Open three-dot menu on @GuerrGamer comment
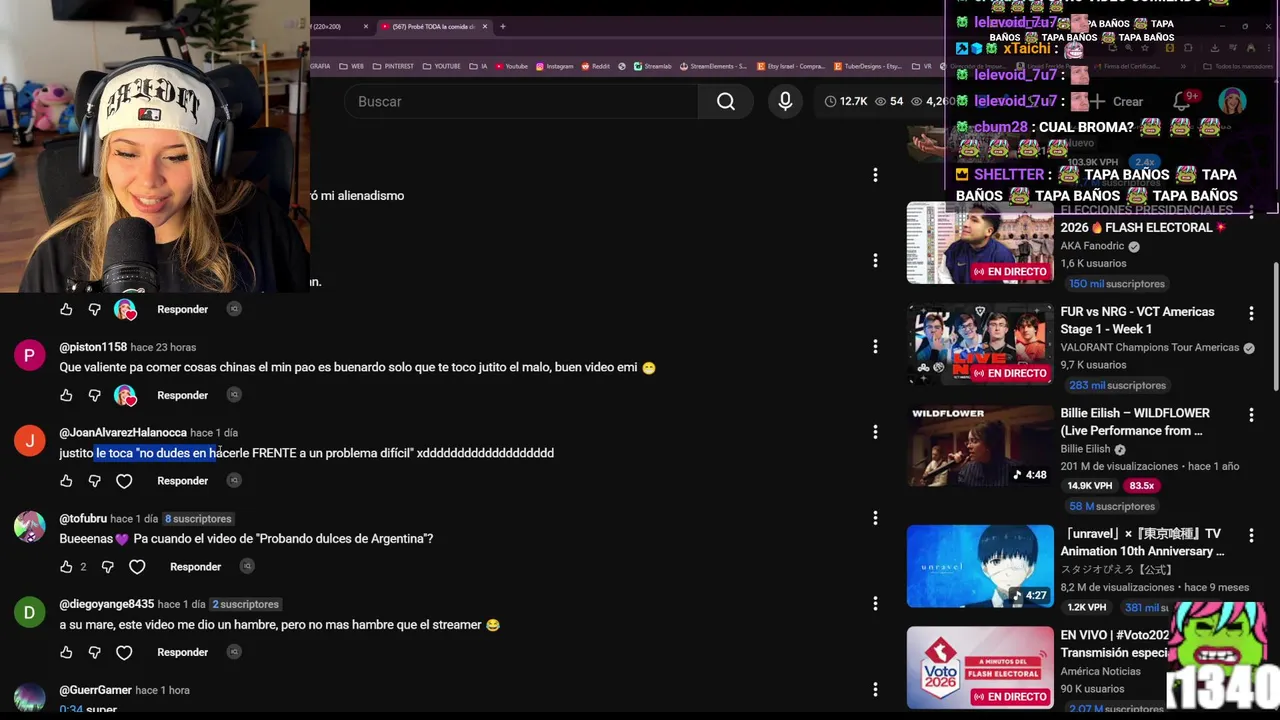 875,690
